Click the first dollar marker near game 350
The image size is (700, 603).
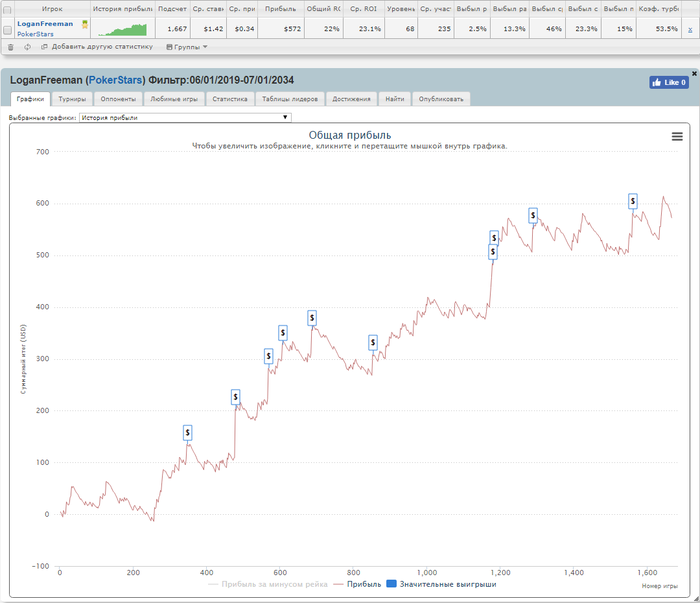(187, 433)
